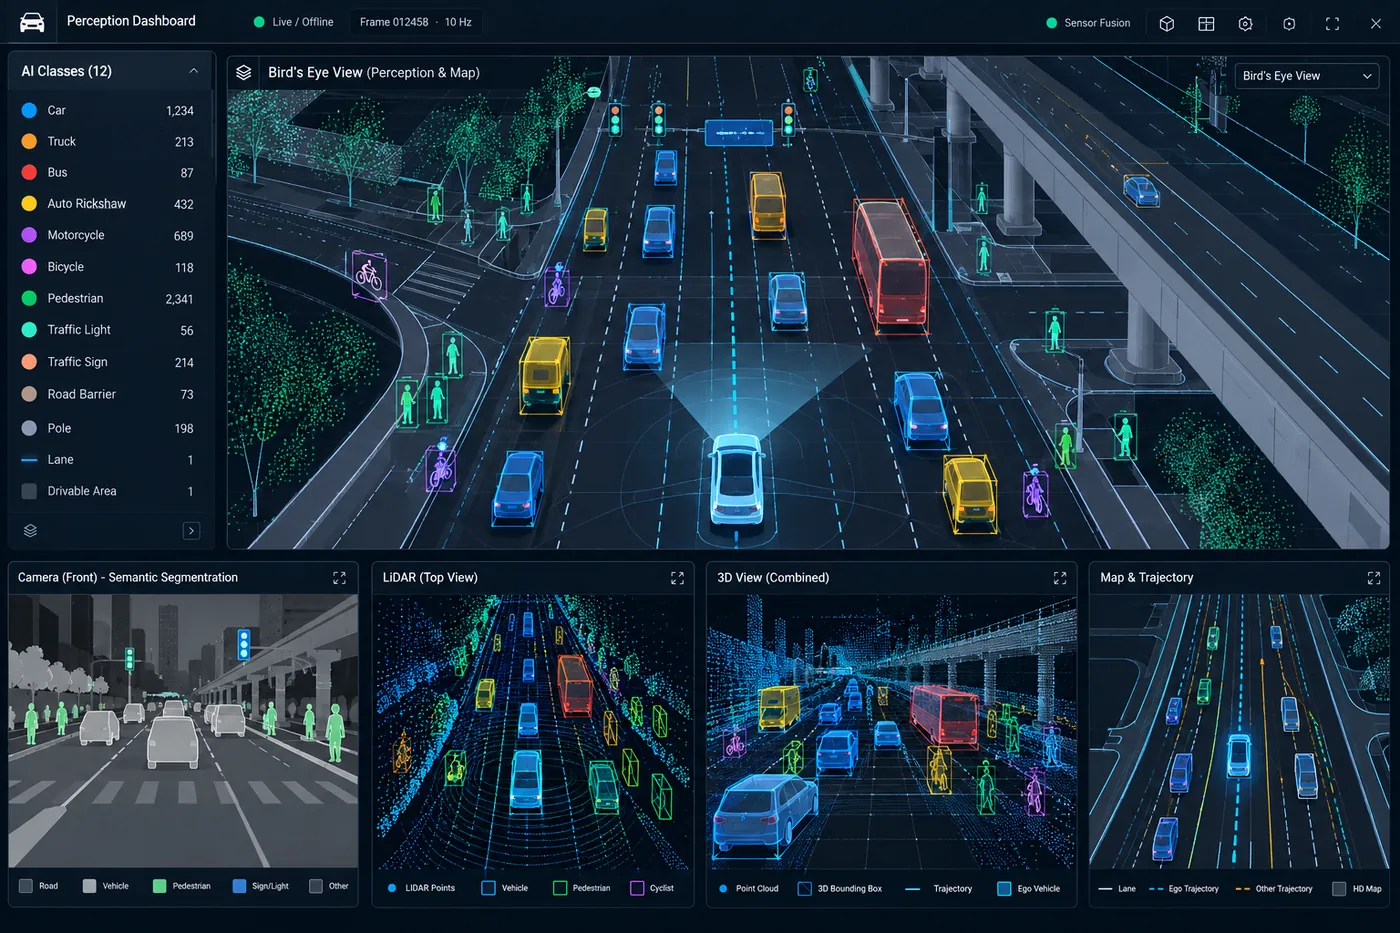
Task: Click the Pole class label
Action: tap(59, 428)
